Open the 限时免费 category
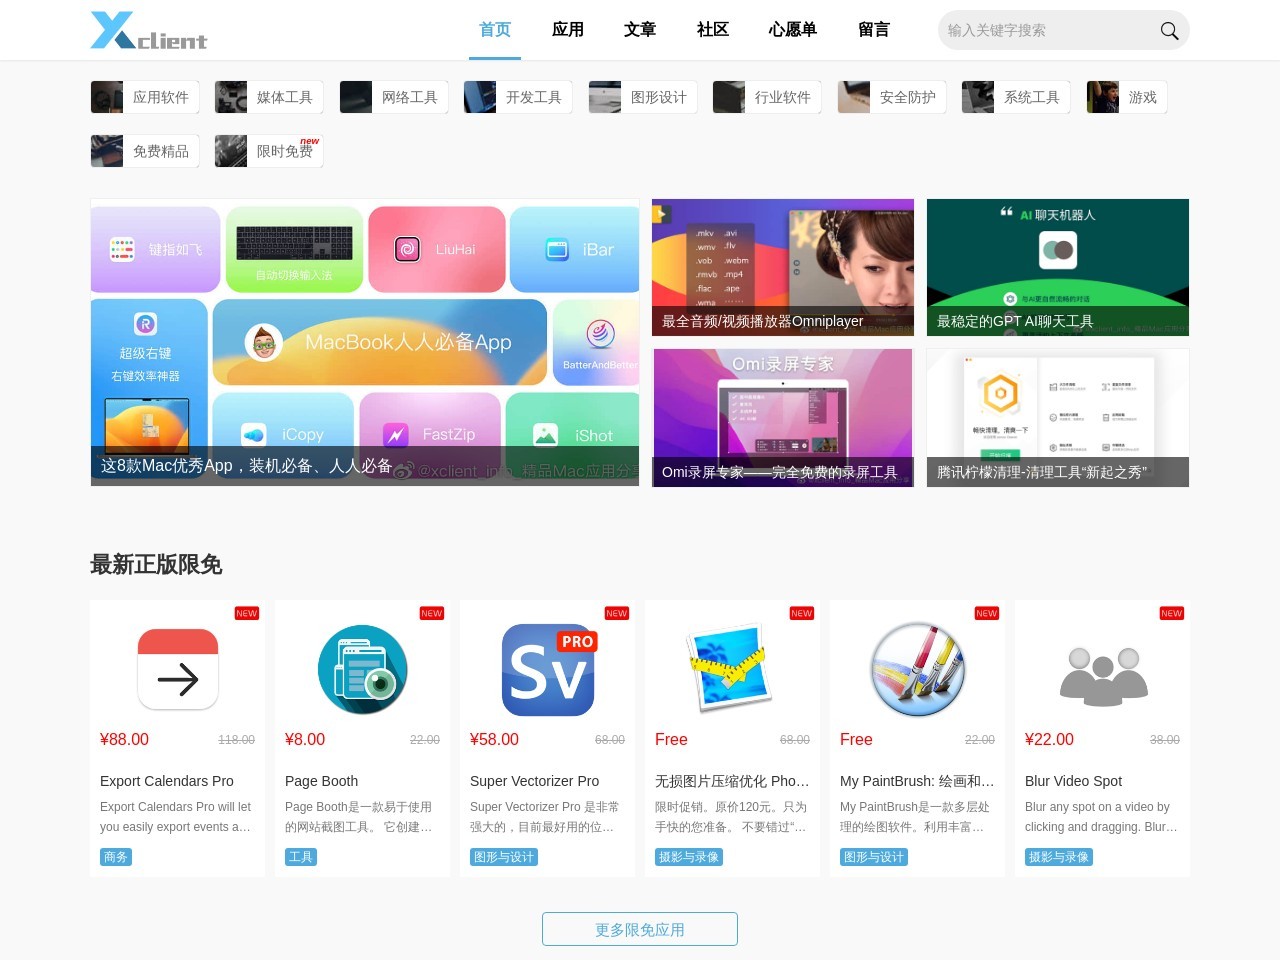Image resolution: width=1280 pixels, height=960 pixels. point(269,151)
